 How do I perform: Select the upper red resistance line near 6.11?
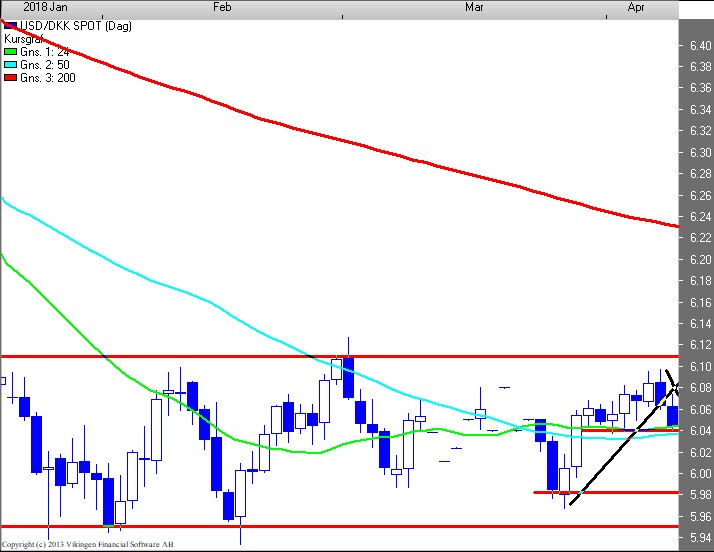300,356
